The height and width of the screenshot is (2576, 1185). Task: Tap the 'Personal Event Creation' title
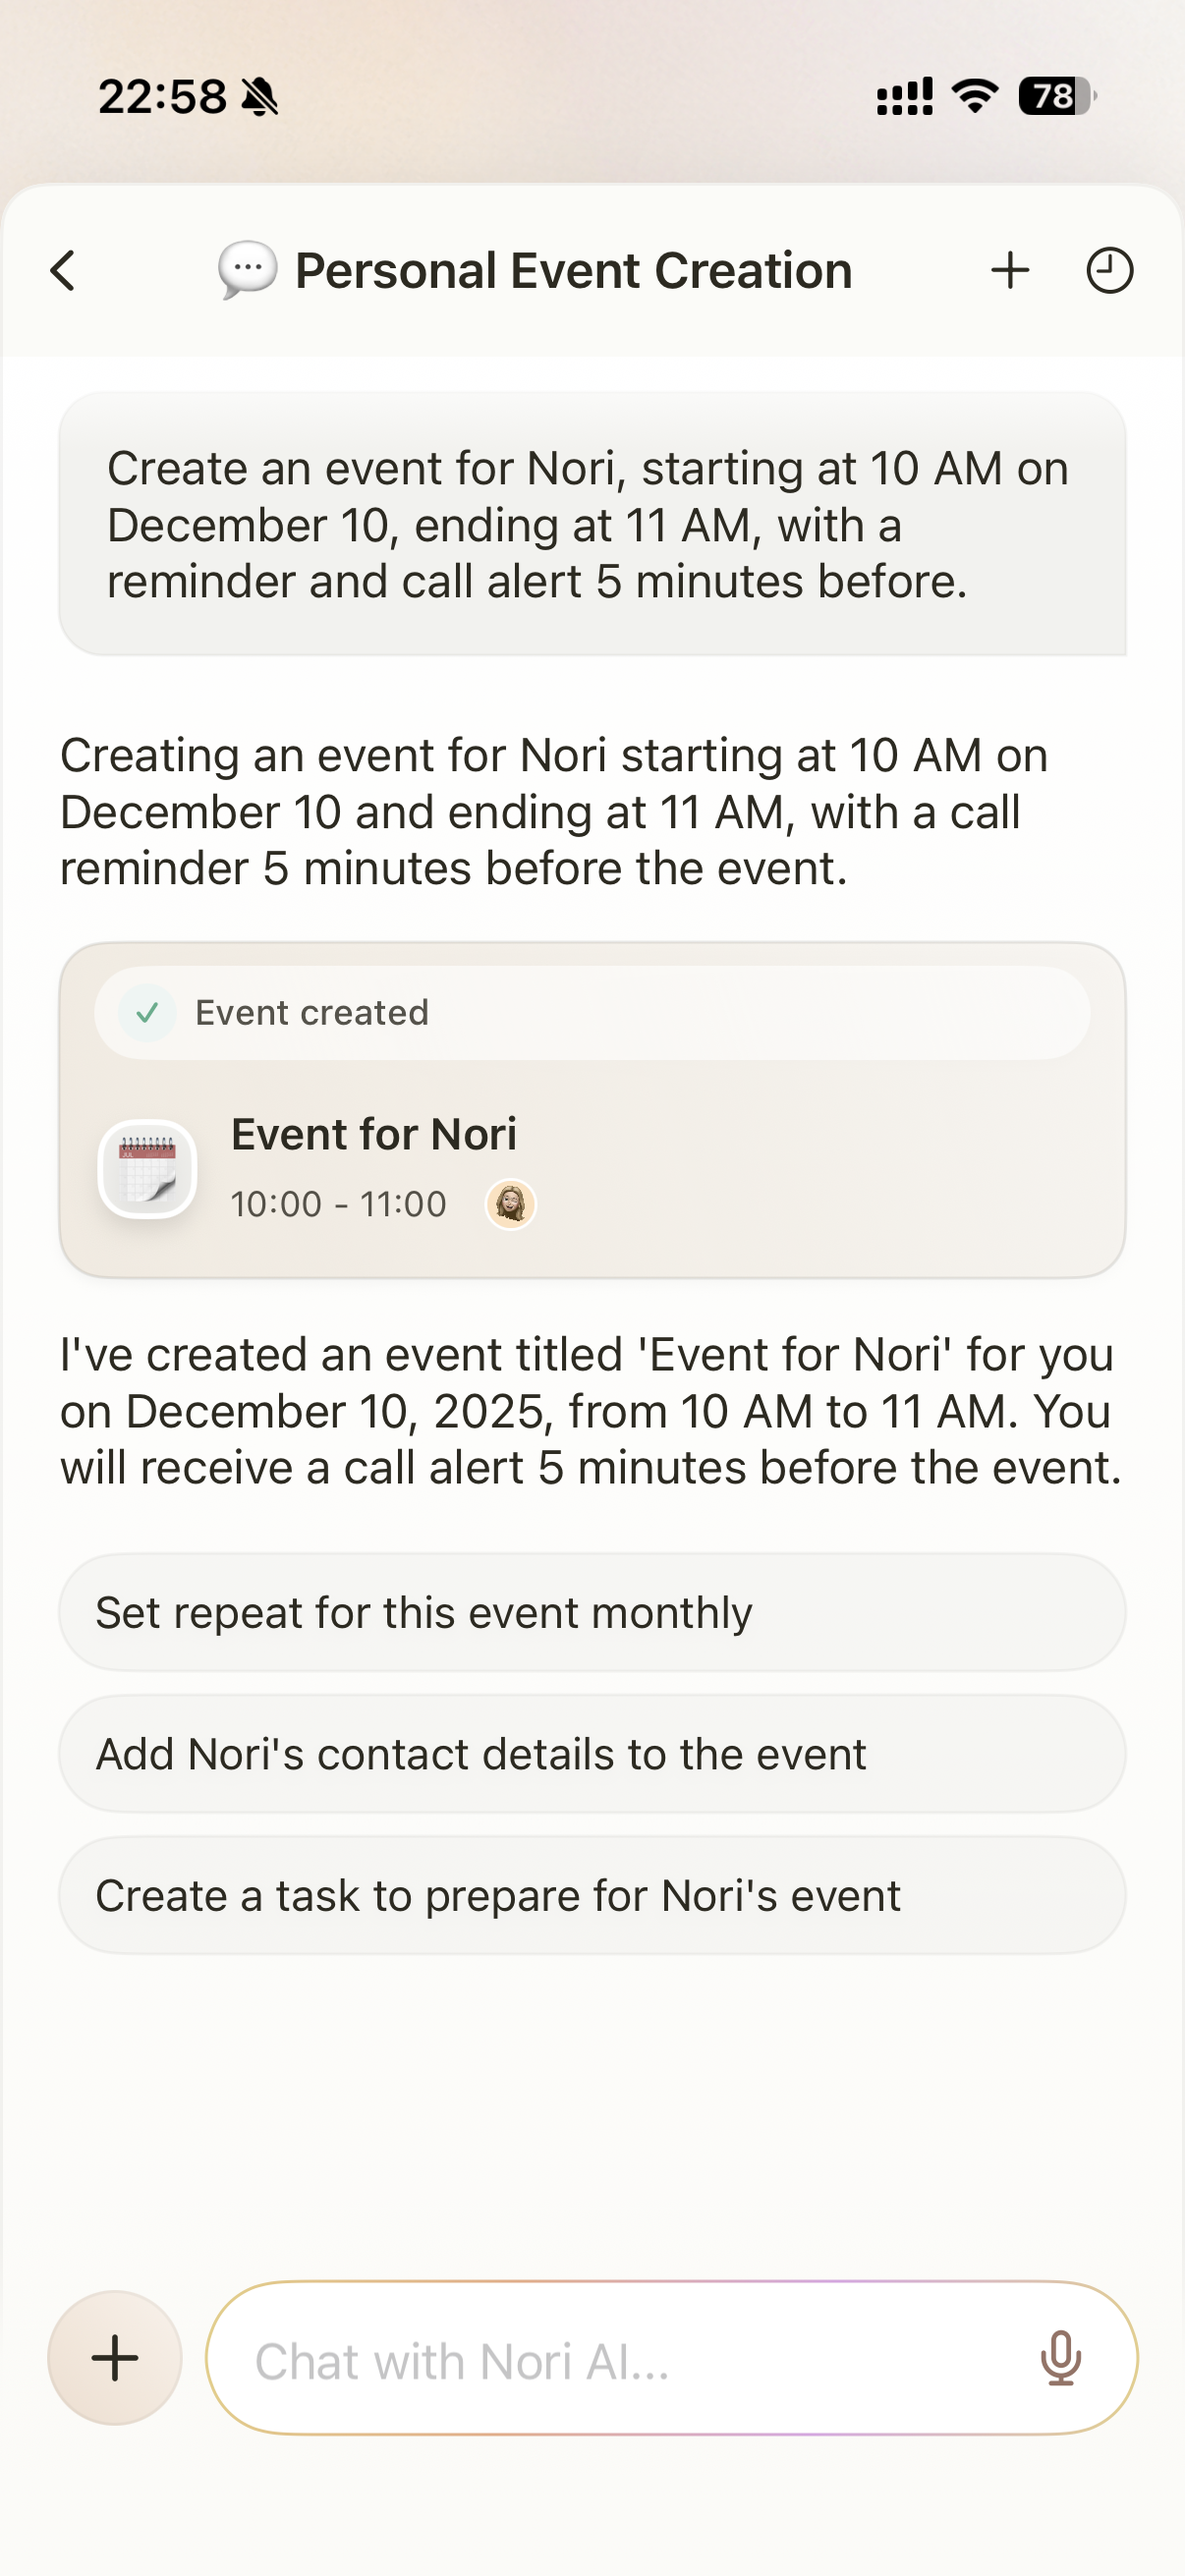pyautogui.click(x=573, y=270)
